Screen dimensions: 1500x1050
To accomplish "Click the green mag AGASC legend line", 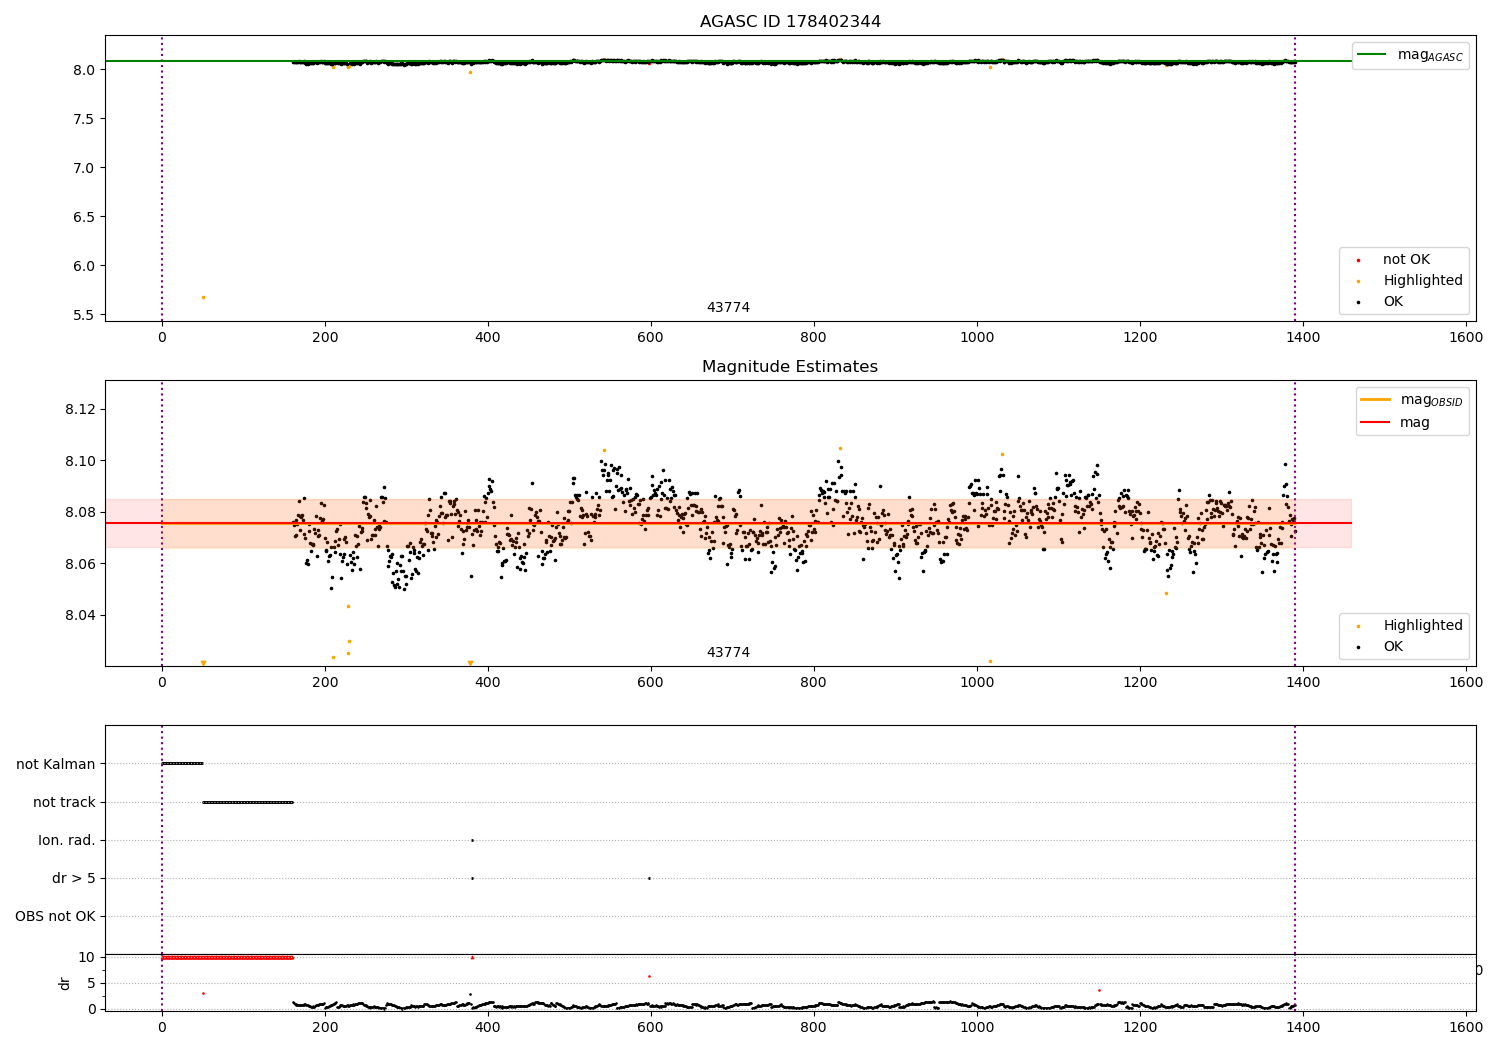I will click(1372, 55).
